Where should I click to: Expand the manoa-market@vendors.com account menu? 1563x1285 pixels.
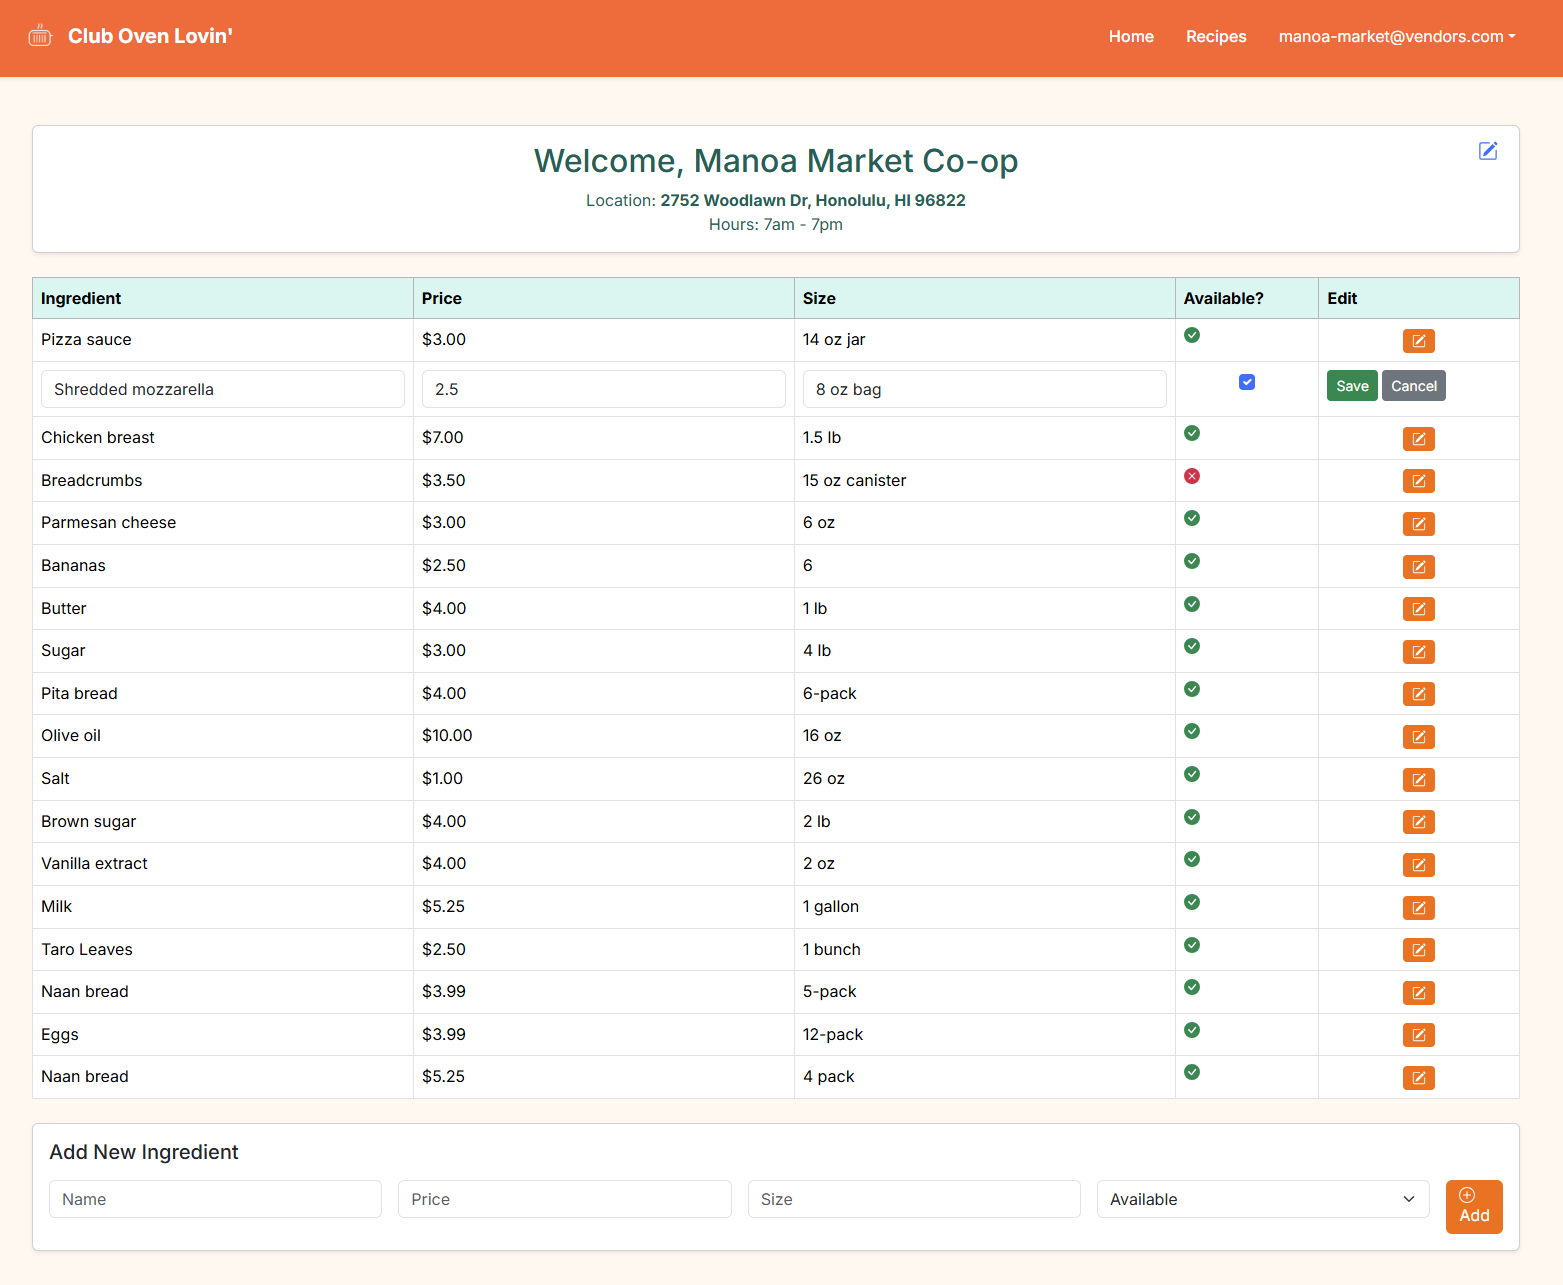tap(1396, 37)
